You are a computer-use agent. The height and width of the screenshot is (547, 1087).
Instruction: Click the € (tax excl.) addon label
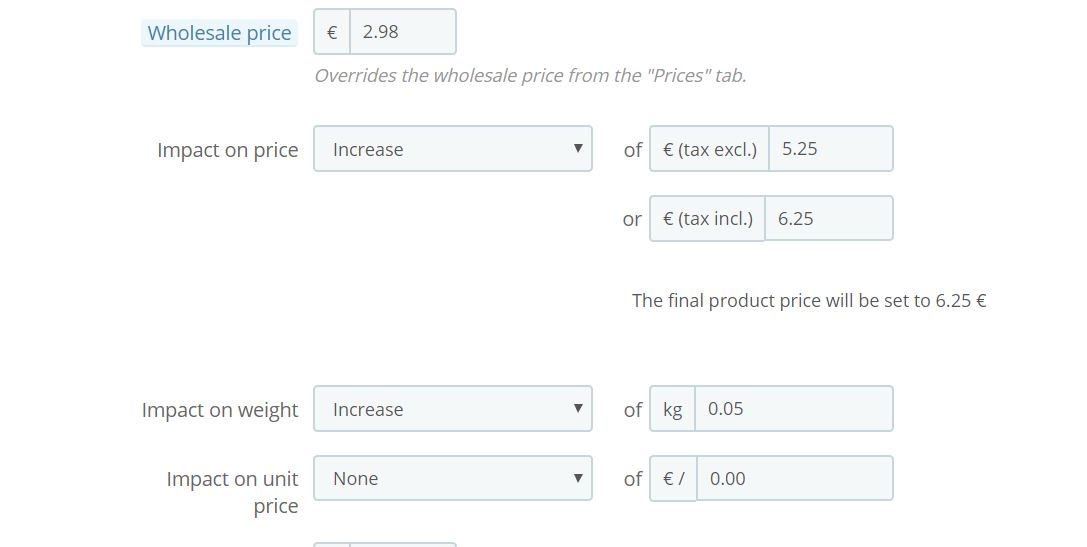(x=709, y=149)
